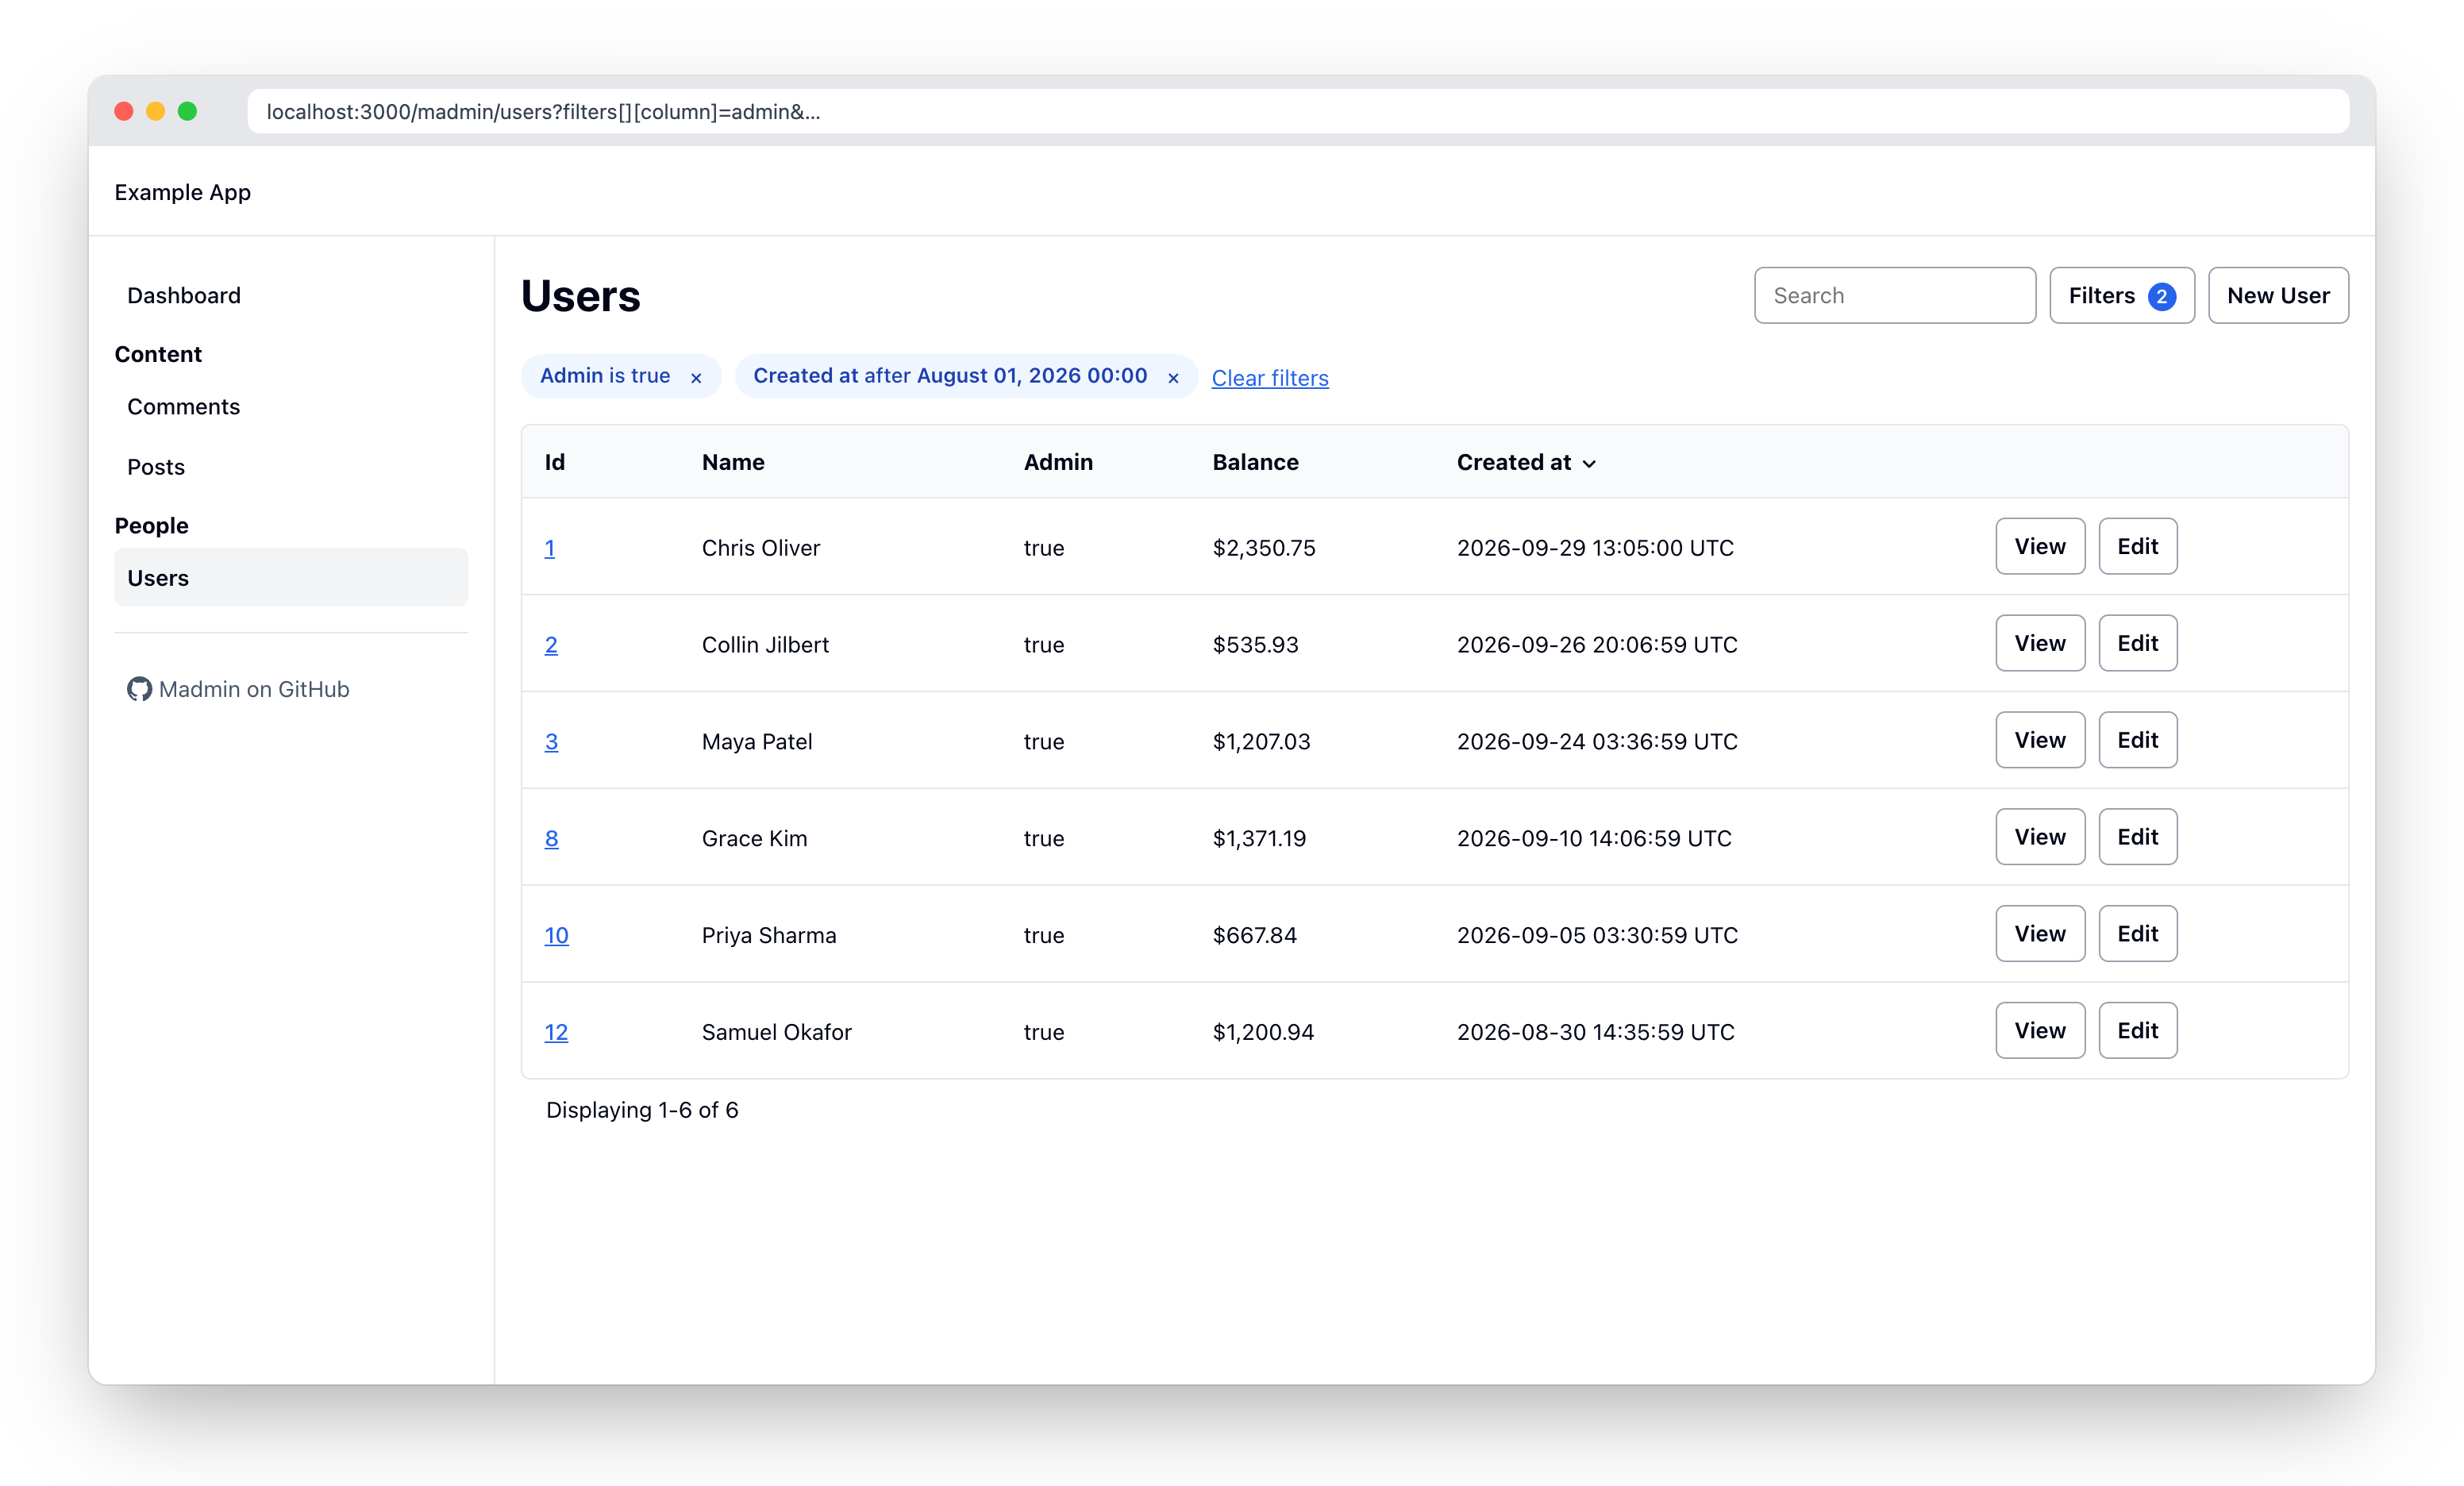
Task: View Maya Patel's record
Action: [2039, 740]
